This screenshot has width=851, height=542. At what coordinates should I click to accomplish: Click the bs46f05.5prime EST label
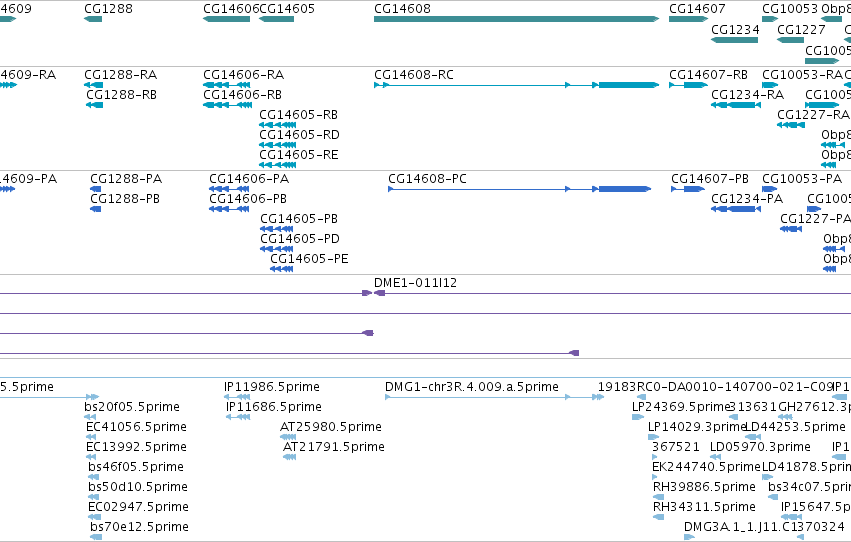coord(136,468)
